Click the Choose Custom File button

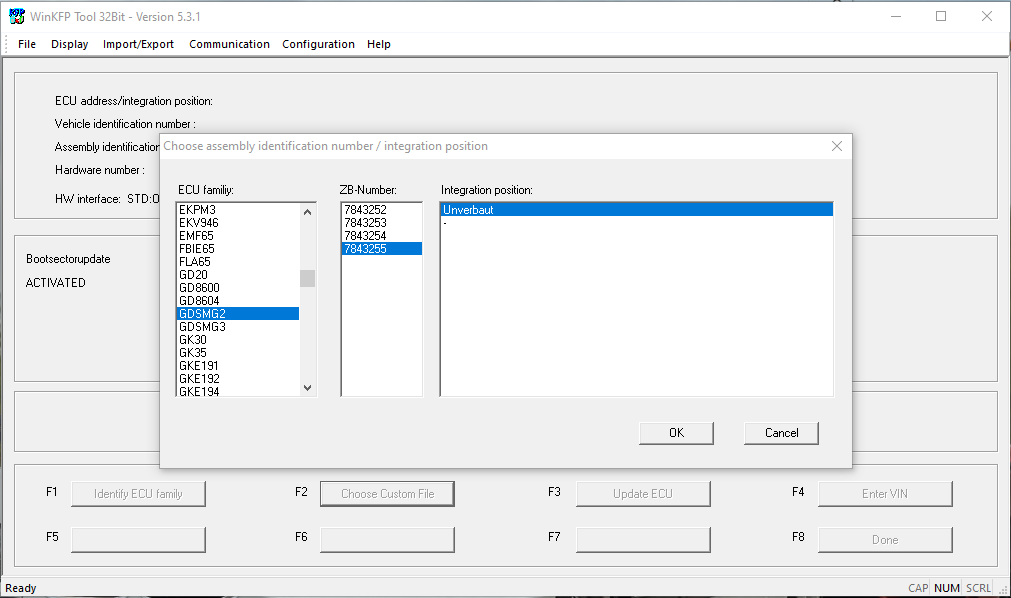point(388,493)
